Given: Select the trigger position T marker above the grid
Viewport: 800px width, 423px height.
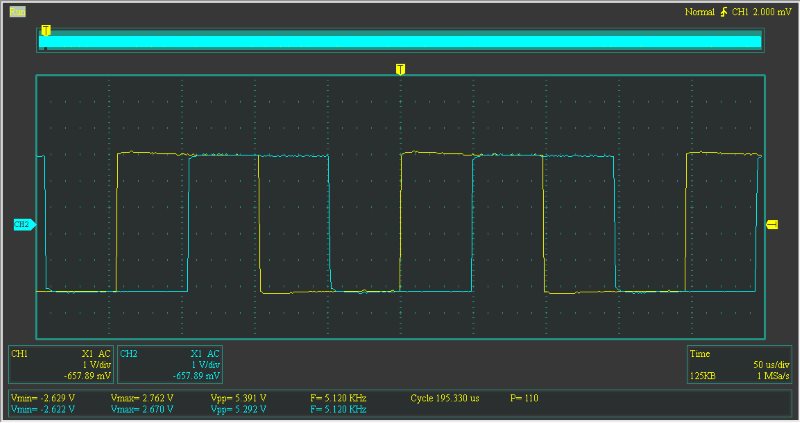Looking at the screenshot, I should click(x=400, y=69).
